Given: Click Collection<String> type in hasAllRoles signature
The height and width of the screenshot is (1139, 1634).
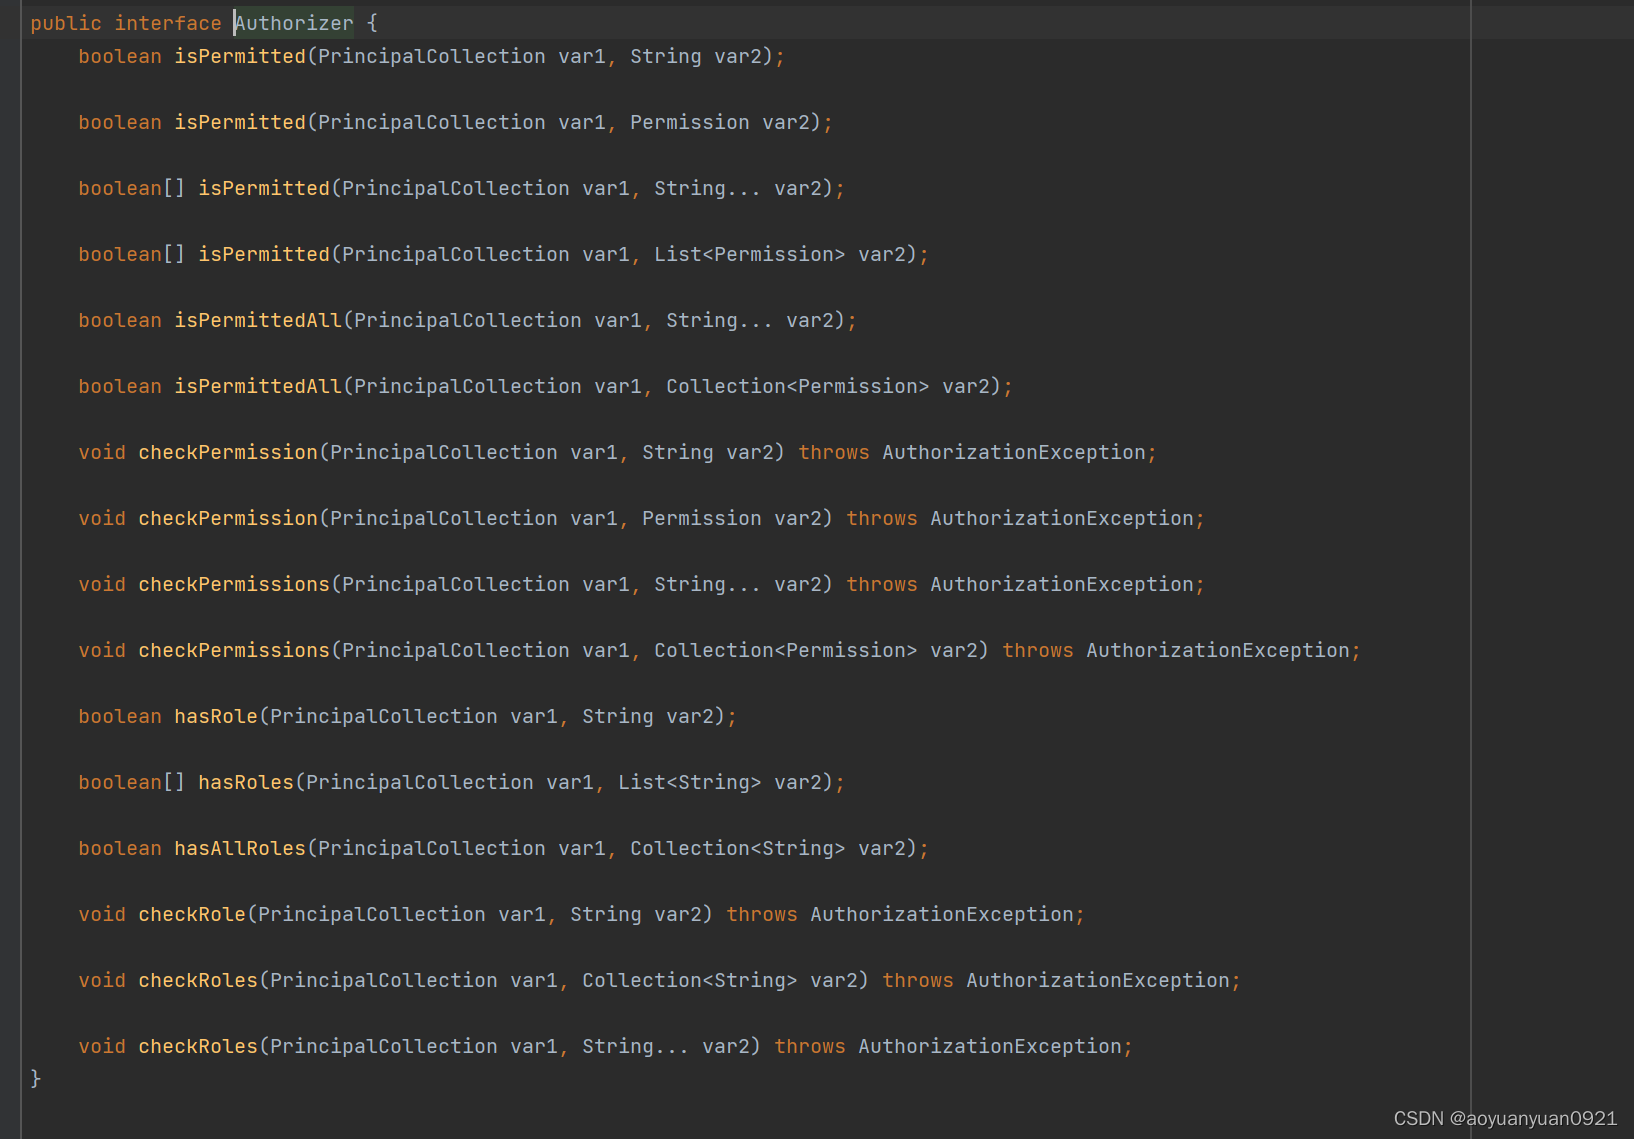Looking at the screenshot, I should coord(738,848).
